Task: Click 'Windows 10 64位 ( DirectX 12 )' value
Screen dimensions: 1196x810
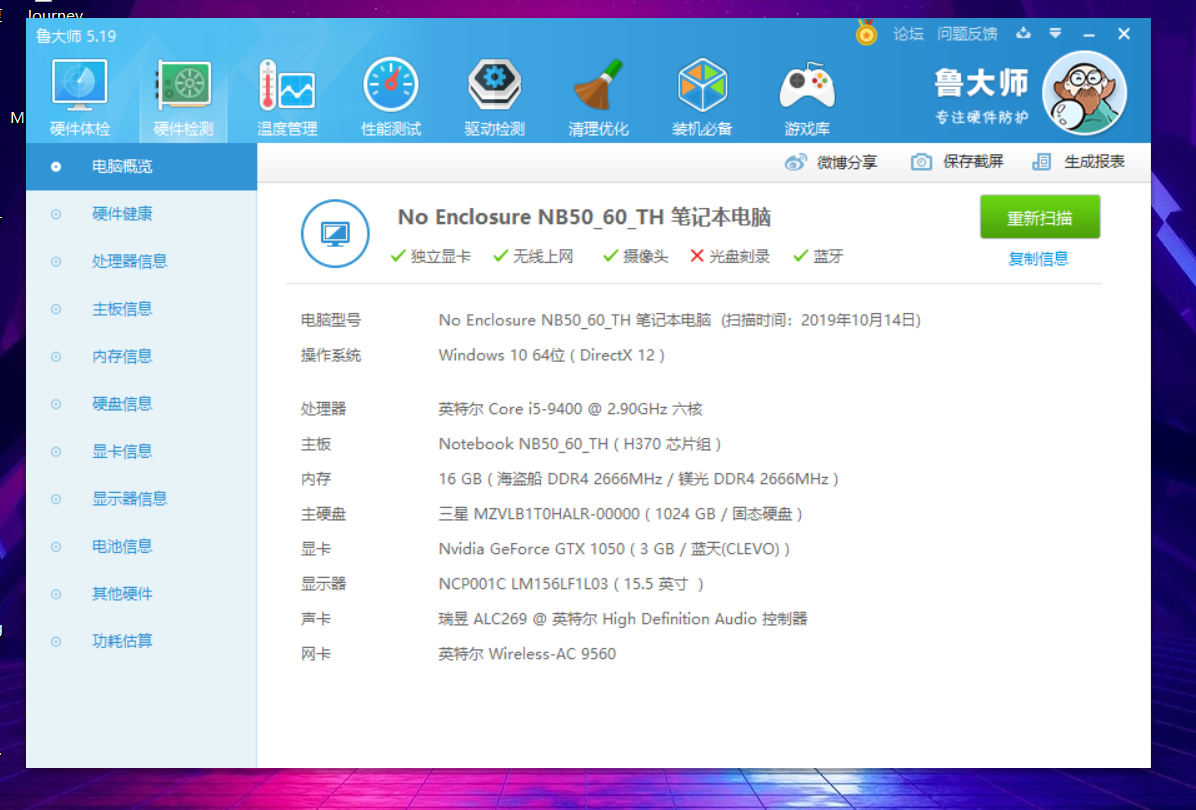Action: pyautogui.click(x=551, y=355)
